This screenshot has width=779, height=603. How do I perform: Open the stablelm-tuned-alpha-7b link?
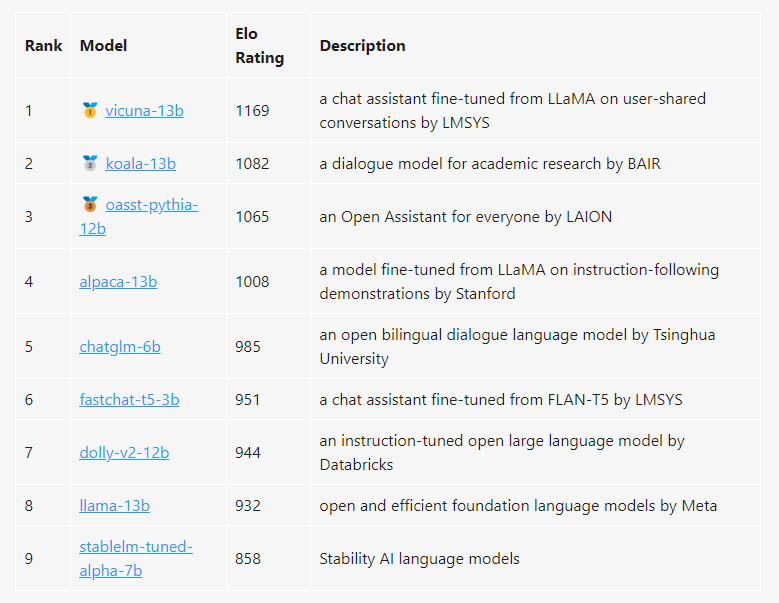pyautogui.click(x=136, y=547)
